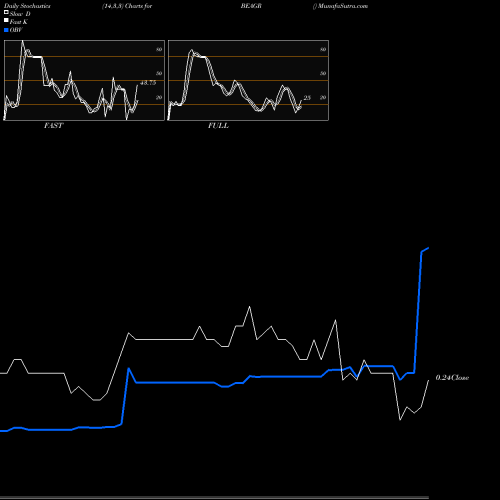Screen dimensions: 500x500
Task: Click the 50 level label in FULL chart
Action: point(323,73)
